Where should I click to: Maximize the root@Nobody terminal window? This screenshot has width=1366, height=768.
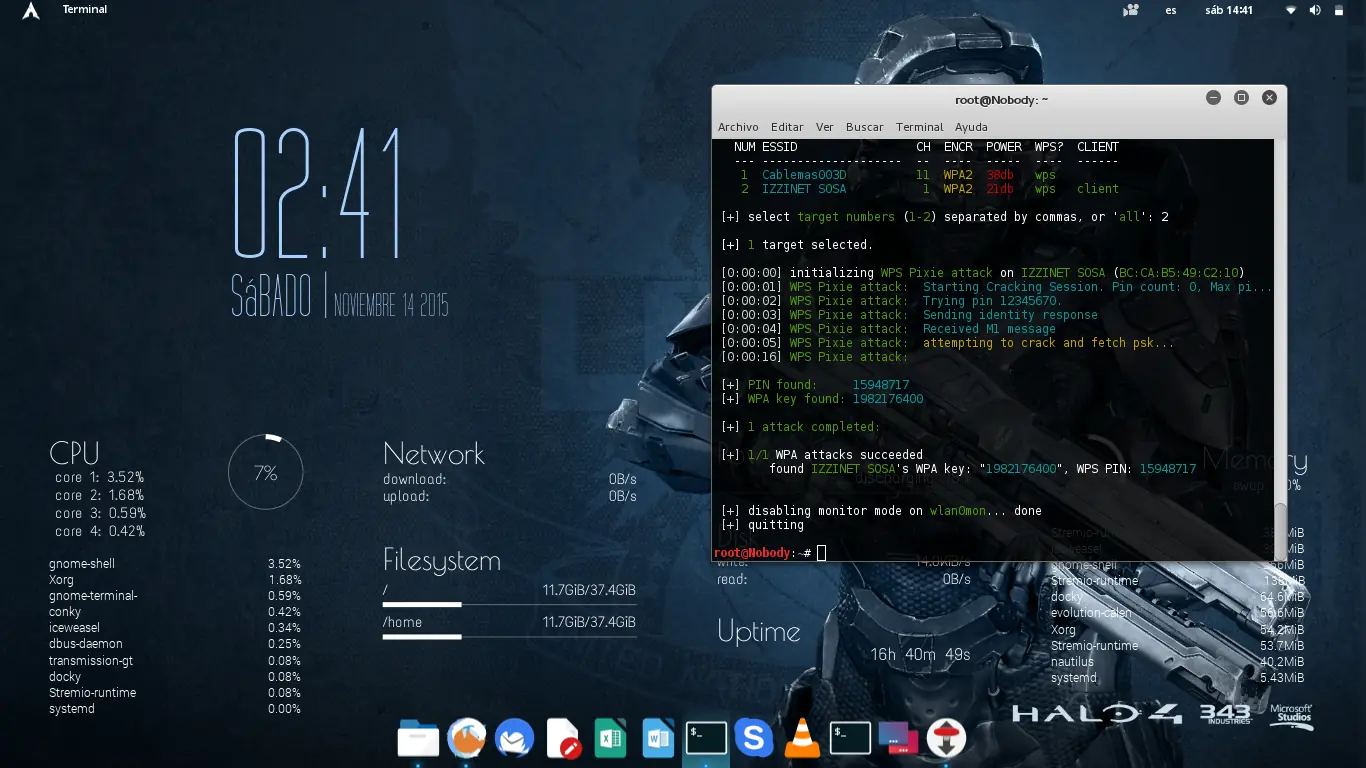click(x=1241, y=98)
